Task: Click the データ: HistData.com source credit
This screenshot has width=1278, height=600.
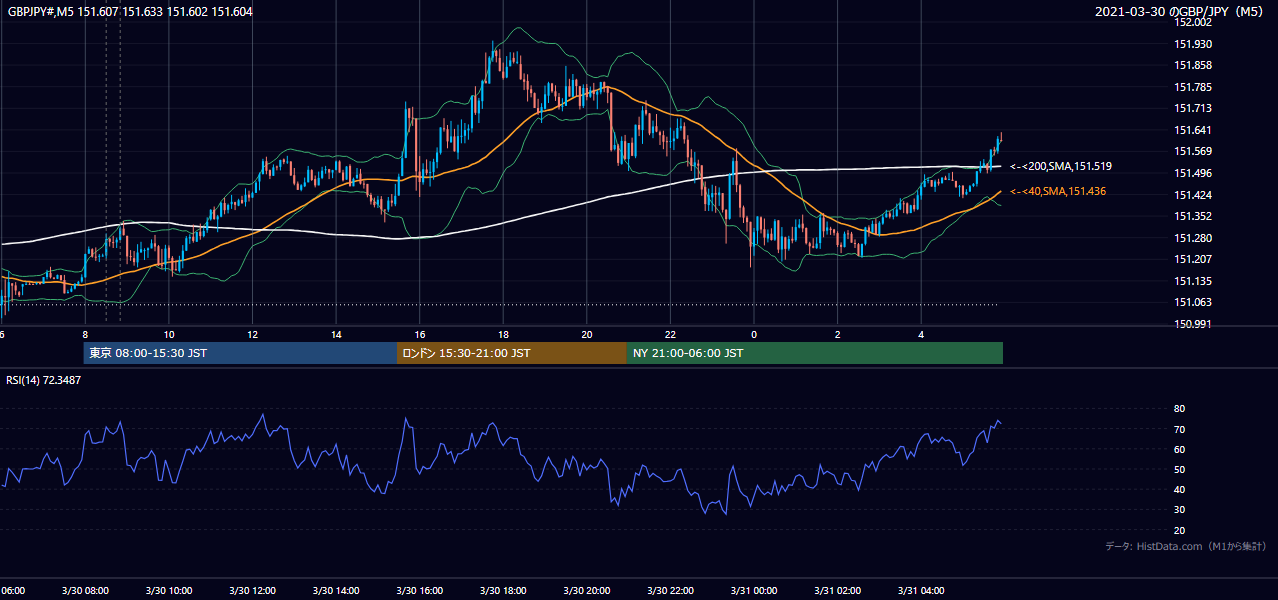Action: [x=1186, y=546]
